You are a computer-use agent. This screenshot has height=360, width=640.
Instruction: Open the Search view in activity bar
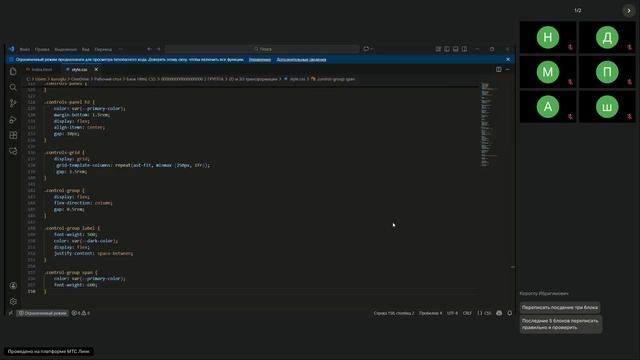click(x=13, y=87)
